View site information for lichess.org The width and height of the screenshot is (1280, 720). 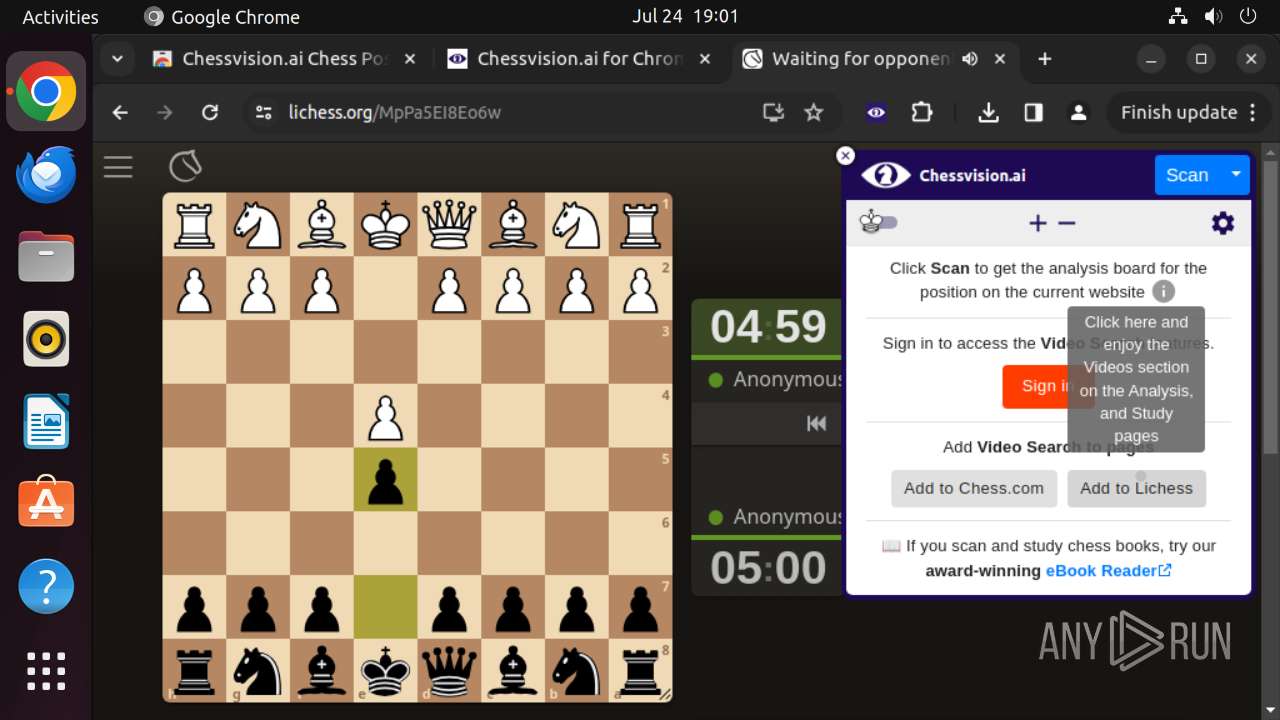tap(264, 113)
